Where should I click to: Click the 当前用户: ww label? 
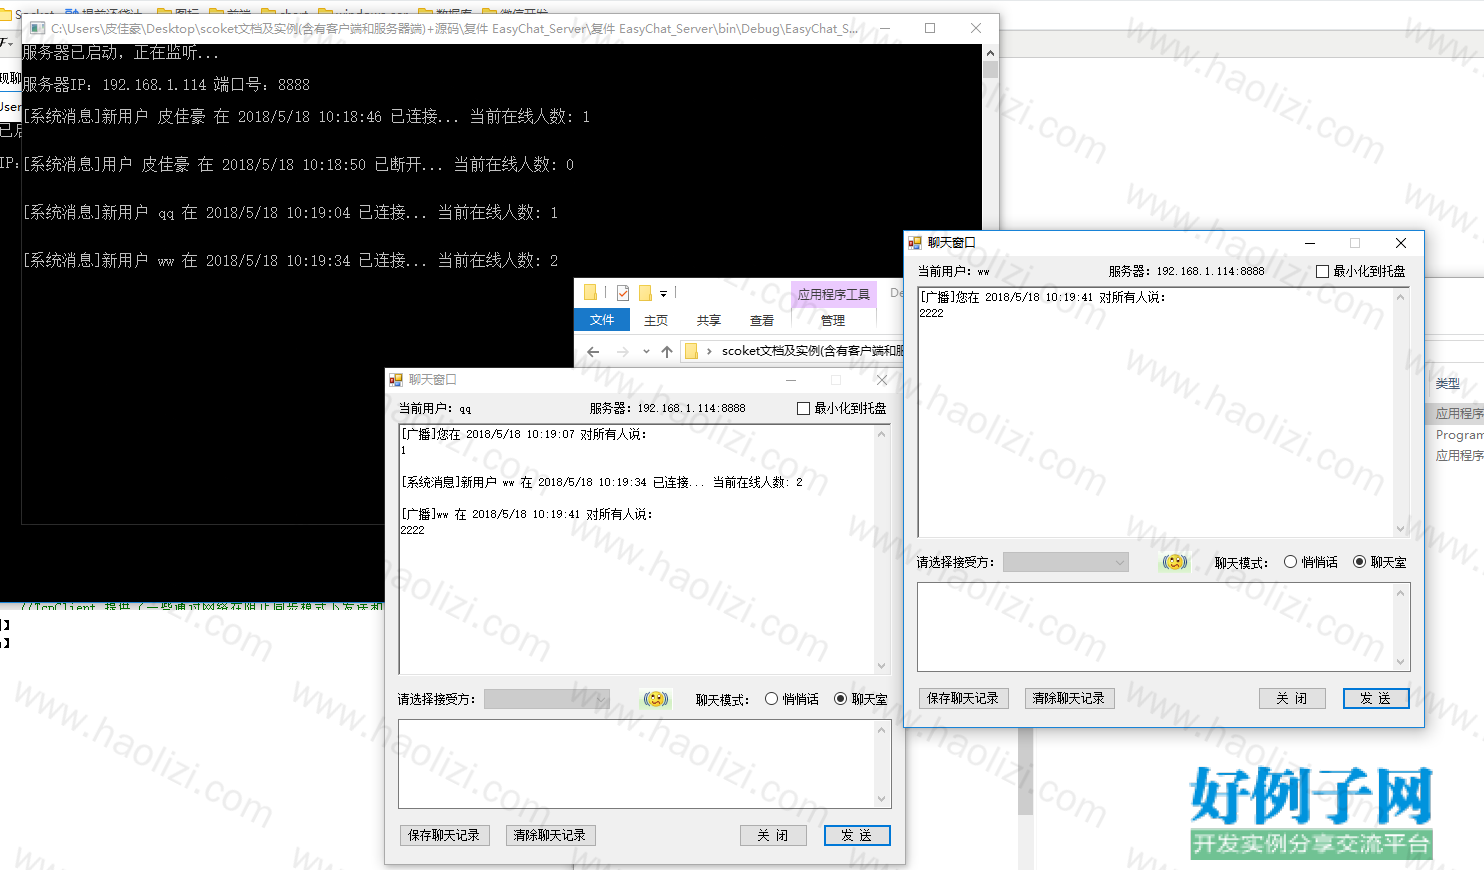point(954,271)
